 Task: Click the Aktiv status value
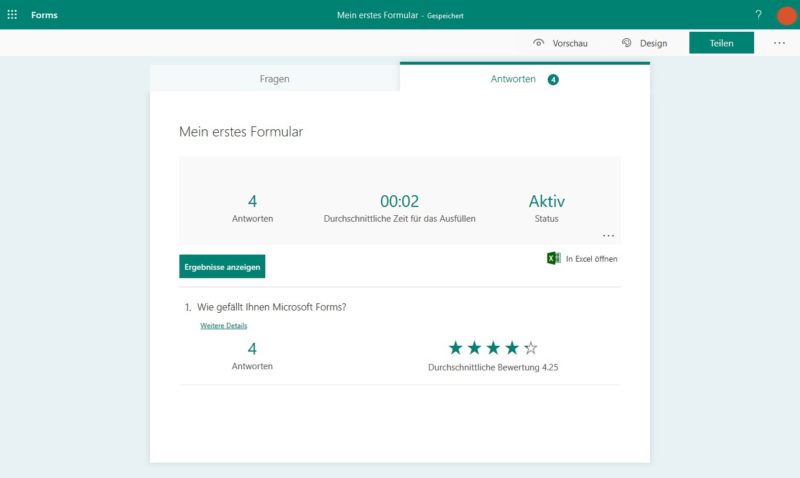coord(546,201)
